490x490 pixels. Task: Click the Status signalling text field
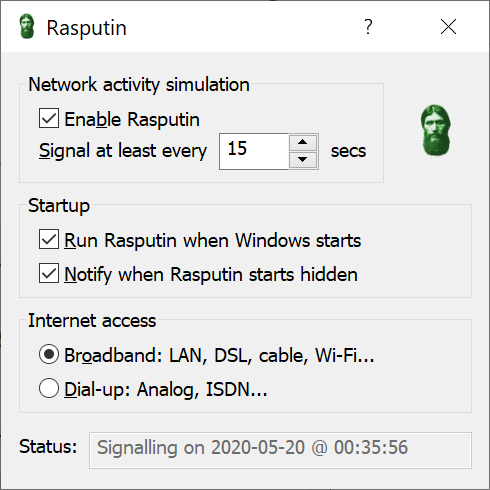pos(280,450)
